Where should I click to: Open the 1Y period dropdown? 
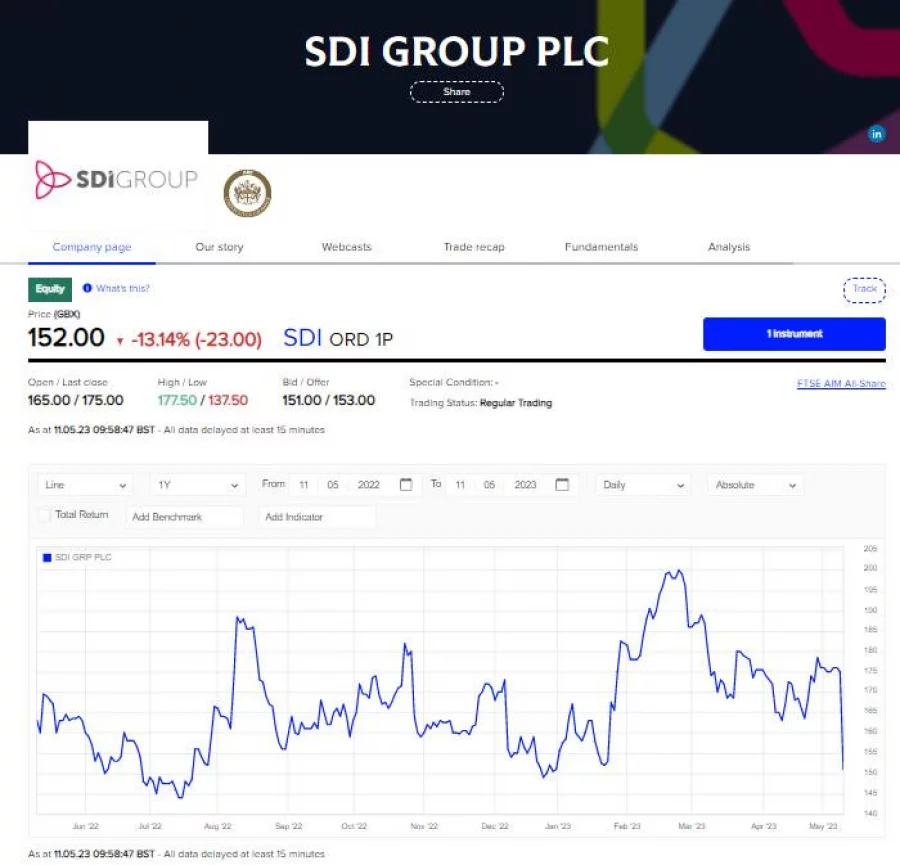point(197,485)
